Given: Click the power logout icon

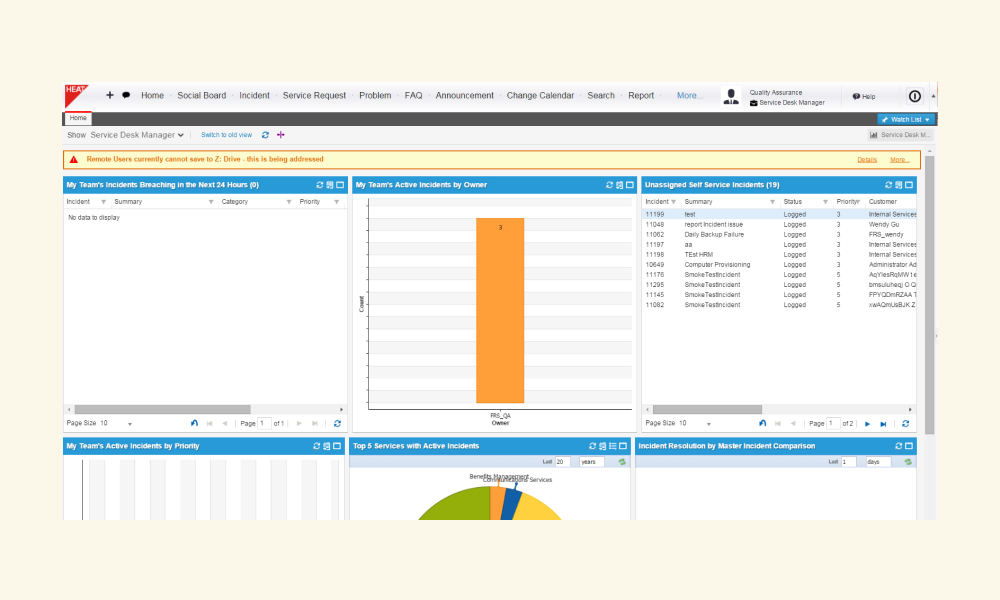Looking at the screenshot, I should coord(915,96).
